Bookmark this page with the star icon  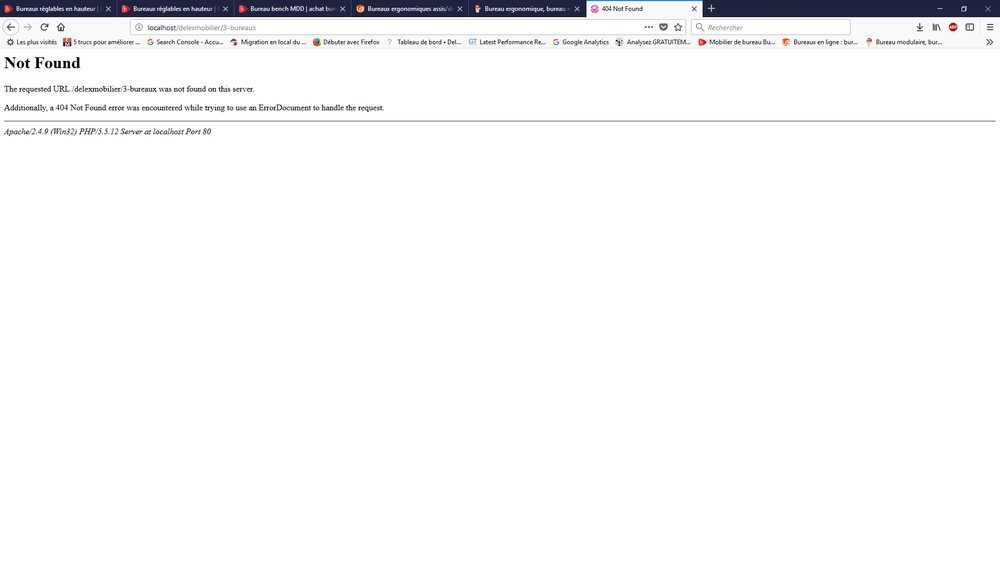tap(678, 27)
